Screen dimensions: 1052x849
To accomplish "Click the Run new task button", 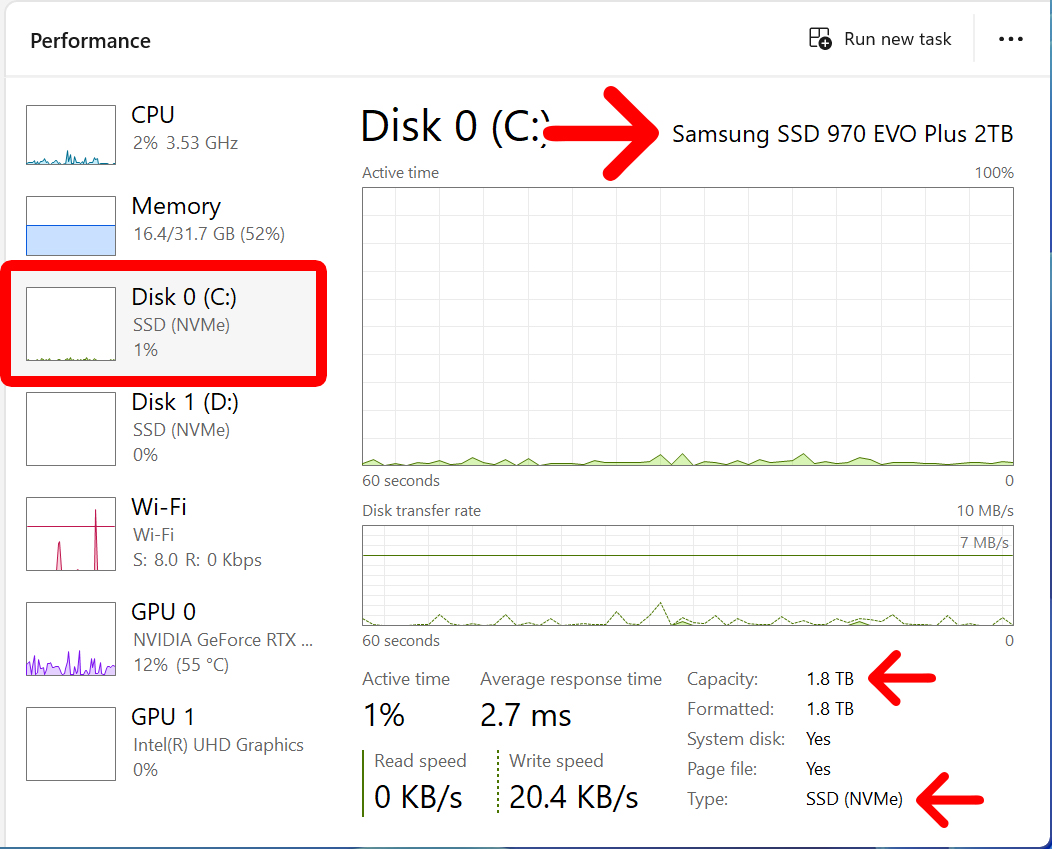I will [x=880, y=38].
